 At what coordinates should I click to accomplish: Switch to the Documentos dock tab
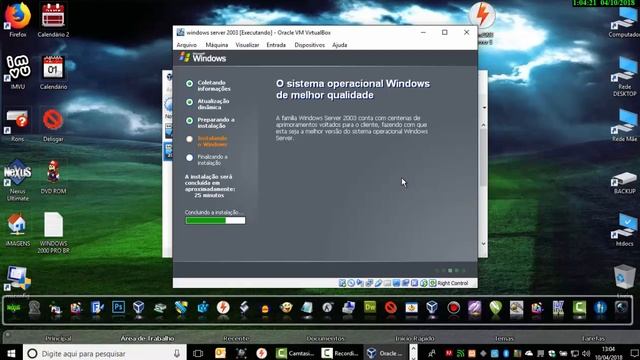tap(325, 338)
